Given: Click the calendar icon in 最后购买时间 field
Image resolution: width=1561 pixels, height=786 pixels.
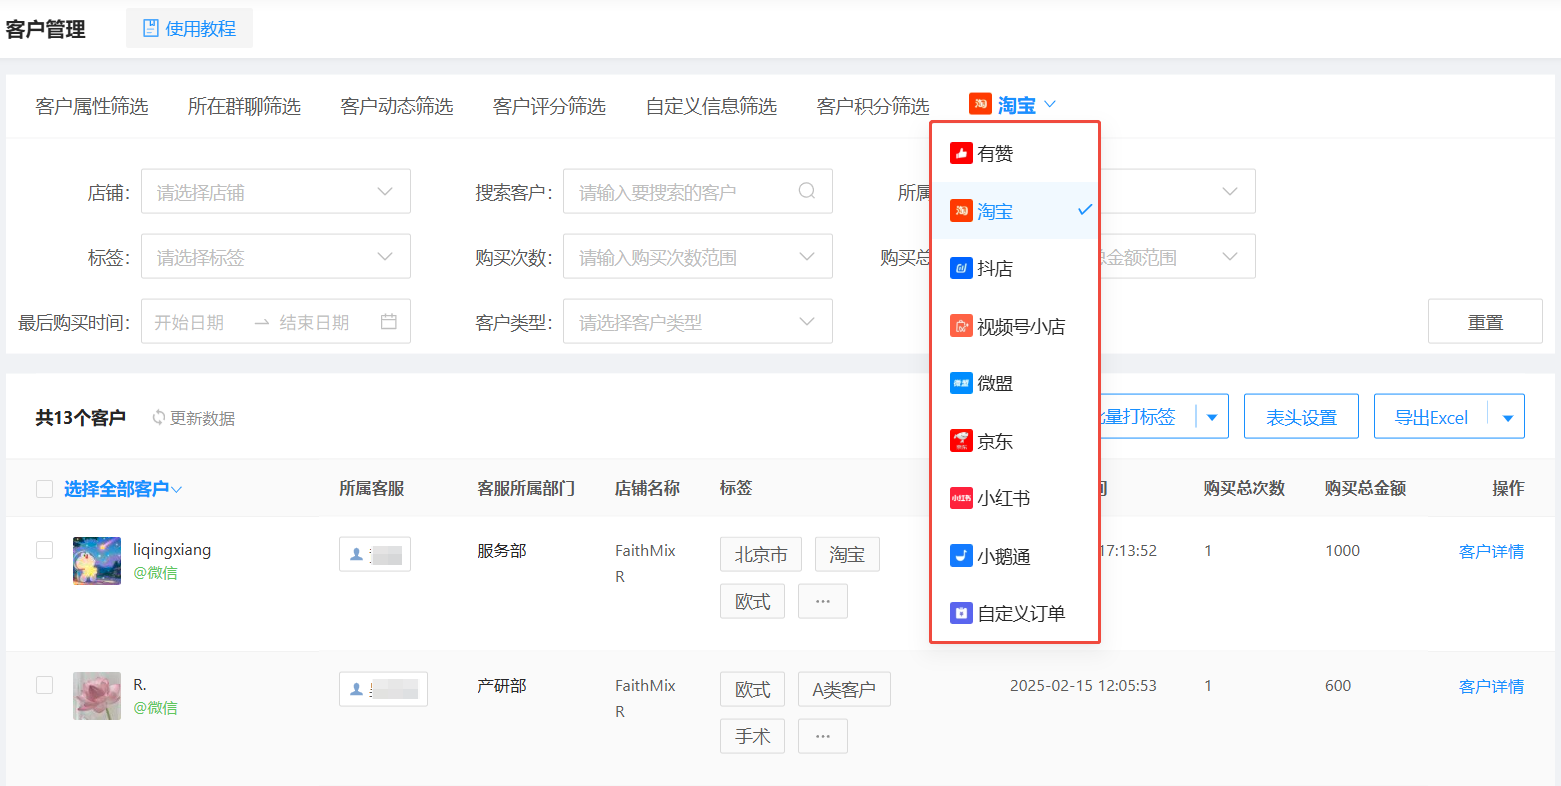Looking at the screenshot, I should pyautogui.click(x=389, y=322).
